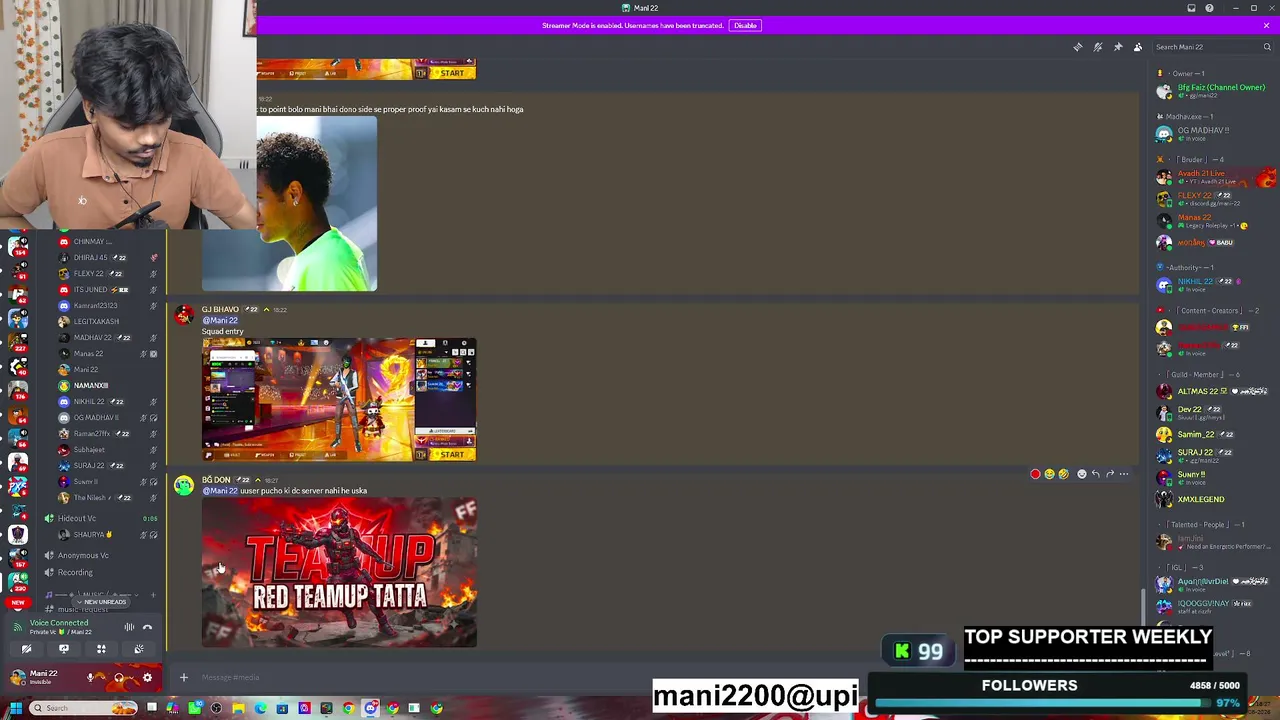
Task: Focus the Search Mani 22 field
Action: click(x=1212, y=47)
